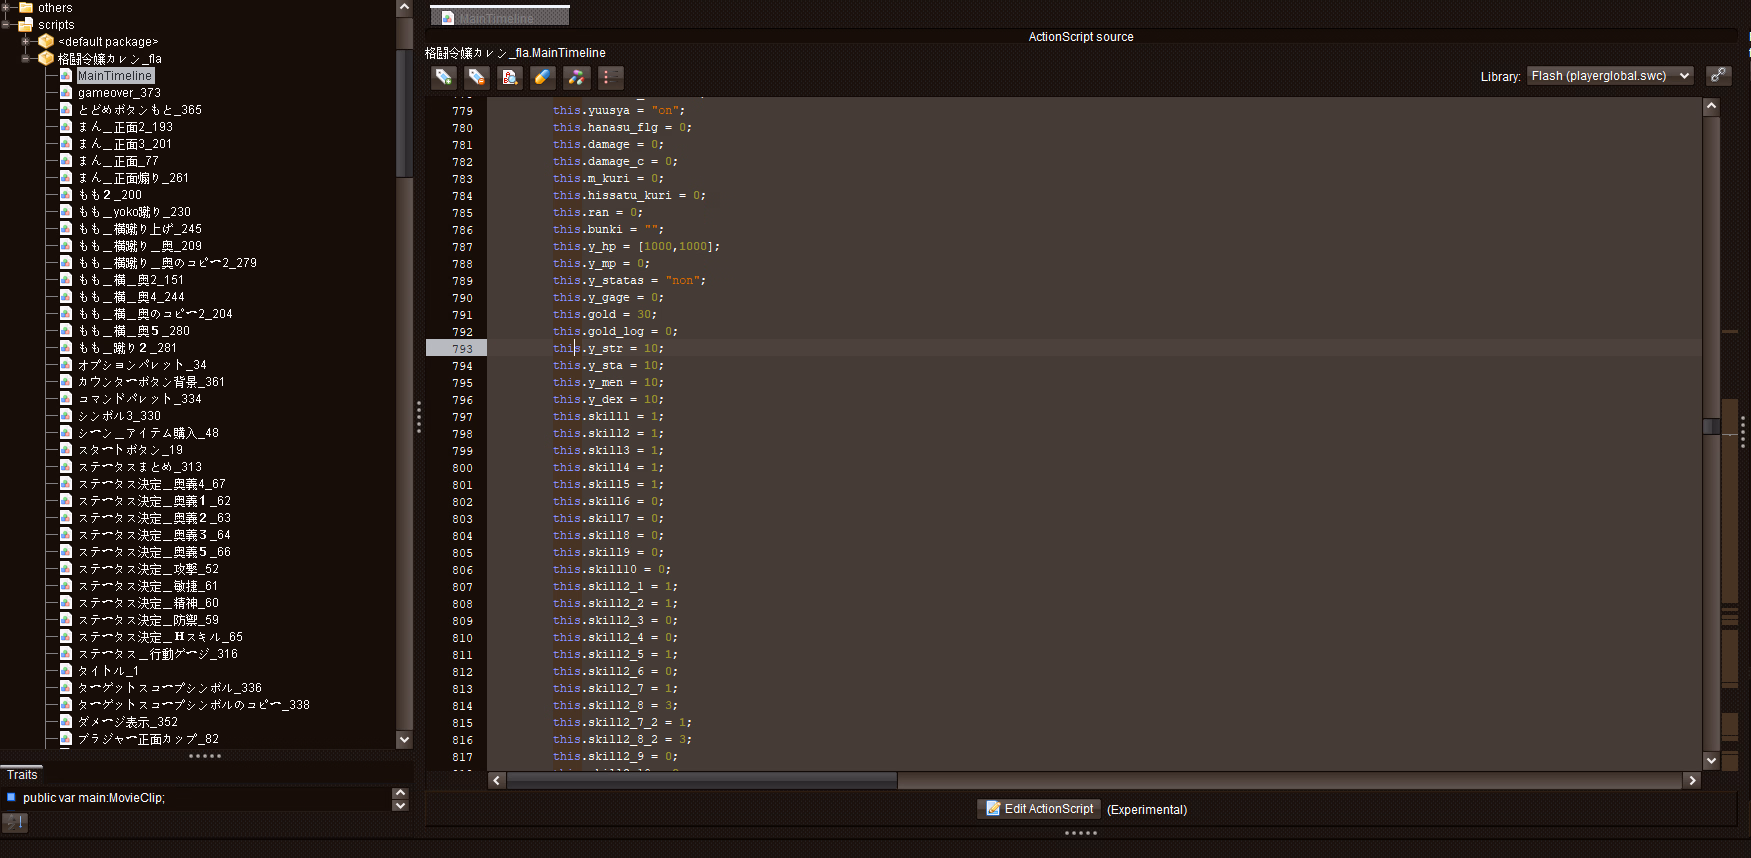This screenshot has height=858, width=1751.
Task: Open the Library playerglobal.swc dropdown
Action: click(x=1609, y=76)
